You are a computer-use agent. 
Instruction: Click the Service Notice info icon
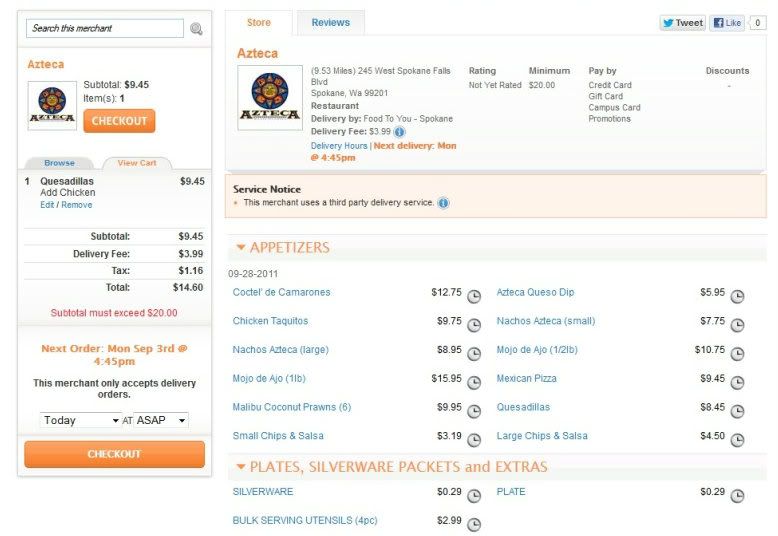[444, 203]
